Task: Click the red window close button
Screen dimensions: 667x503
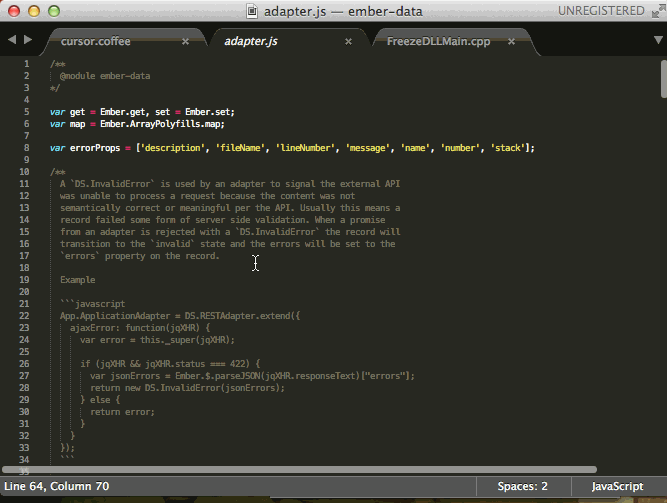Action: click(14, 11)
